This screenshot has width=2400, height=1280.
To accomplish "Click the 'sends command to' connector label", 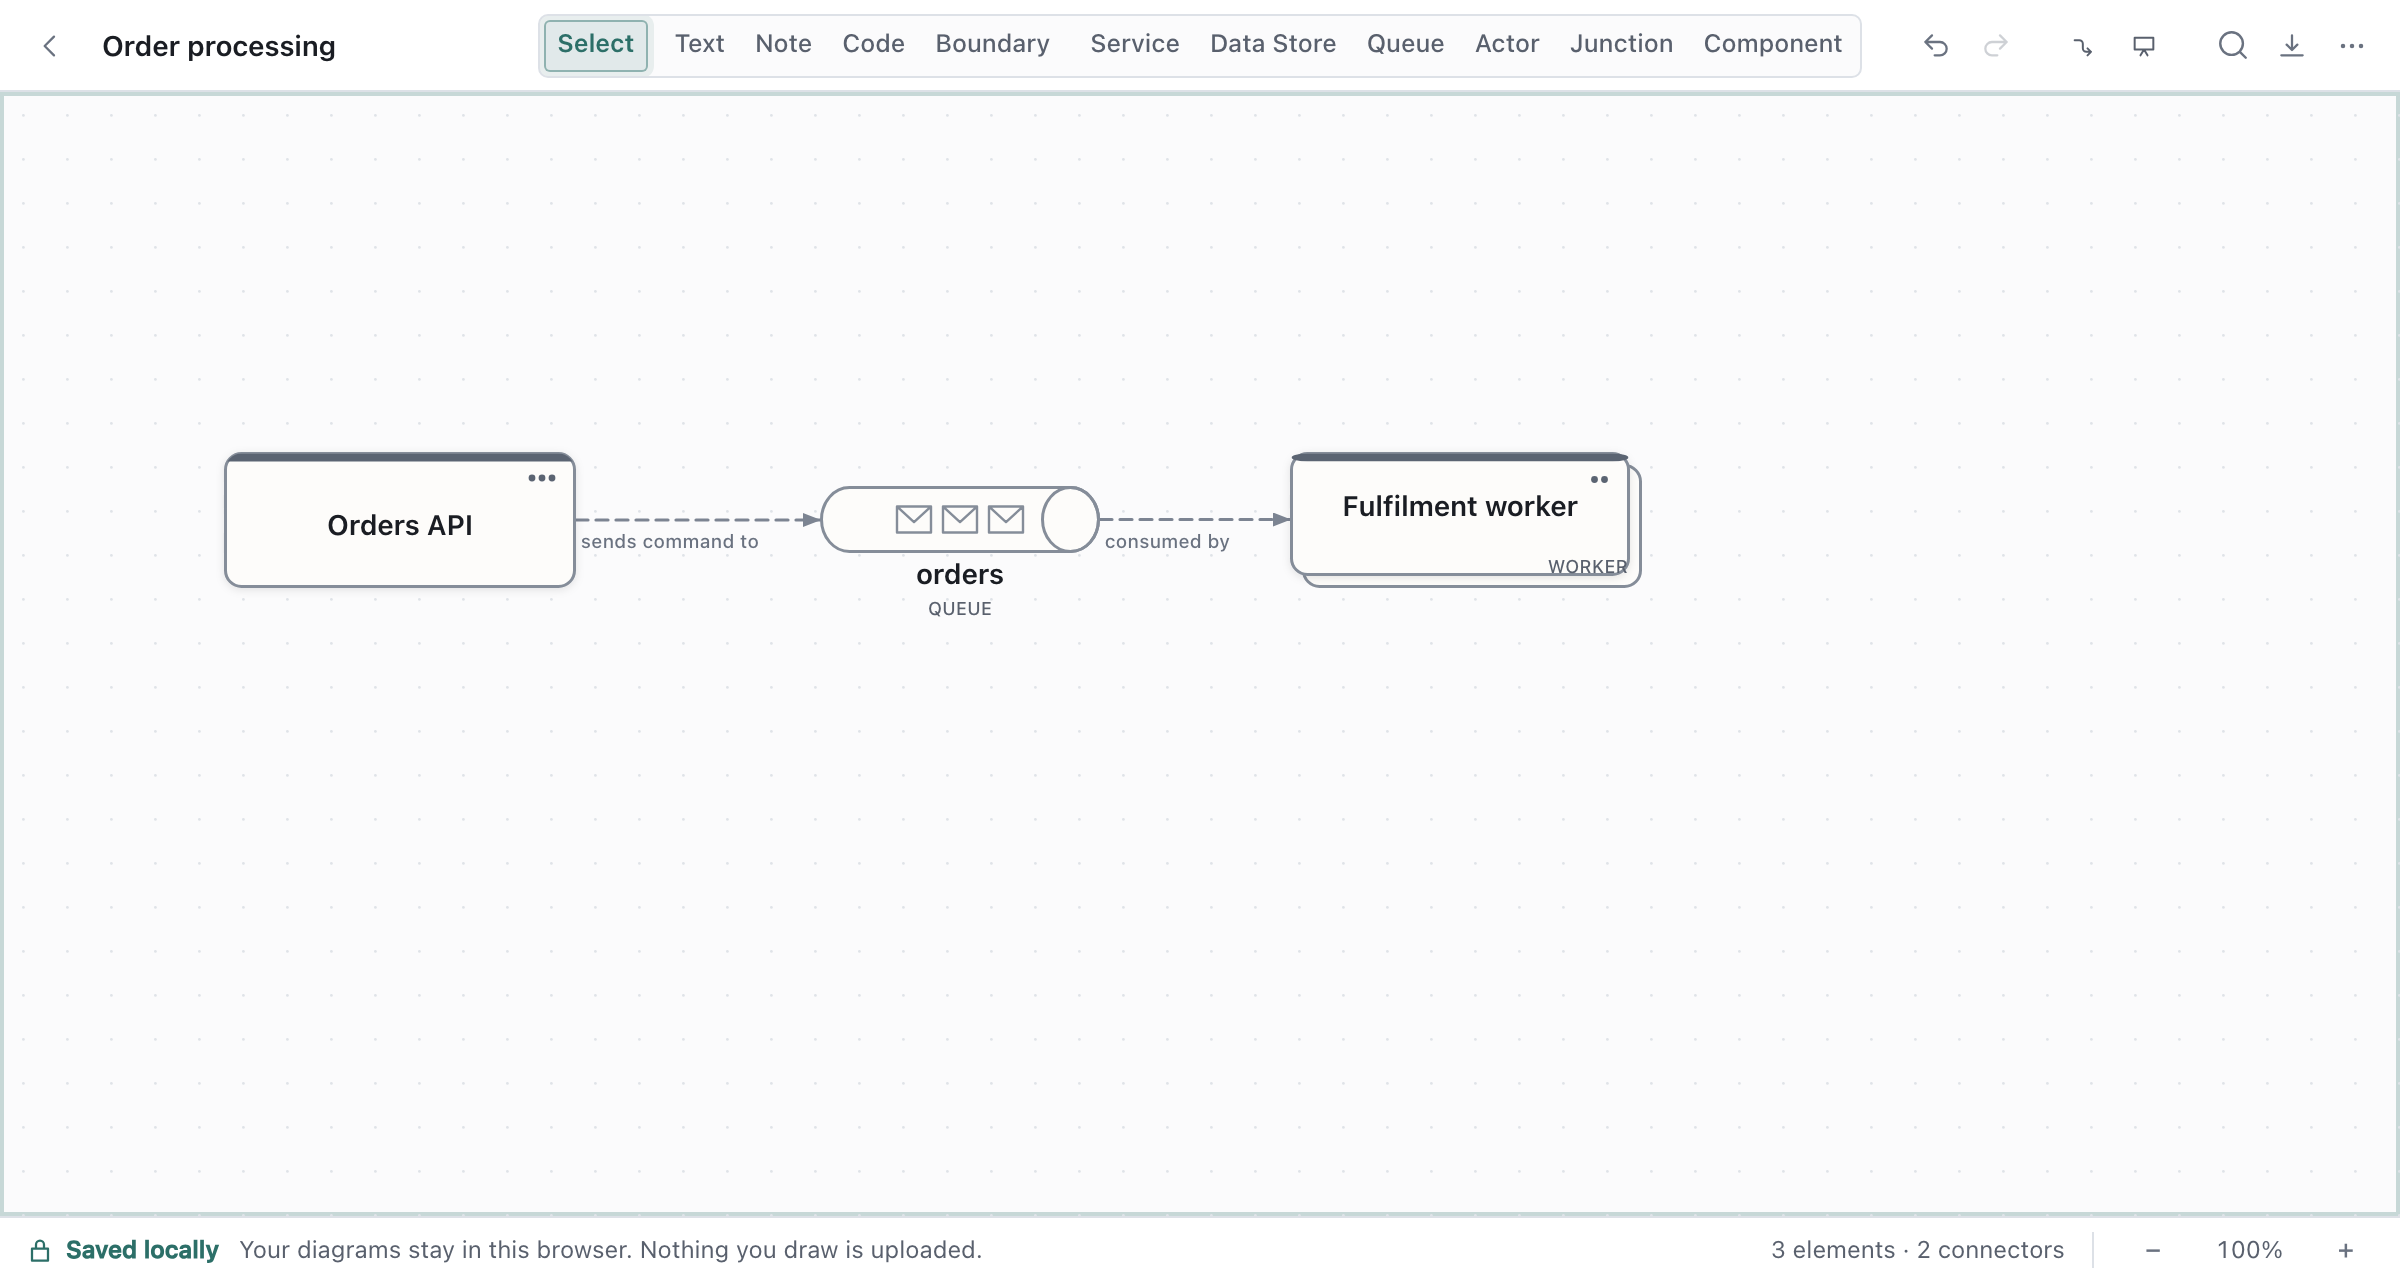I will click(x=670, y=542).
